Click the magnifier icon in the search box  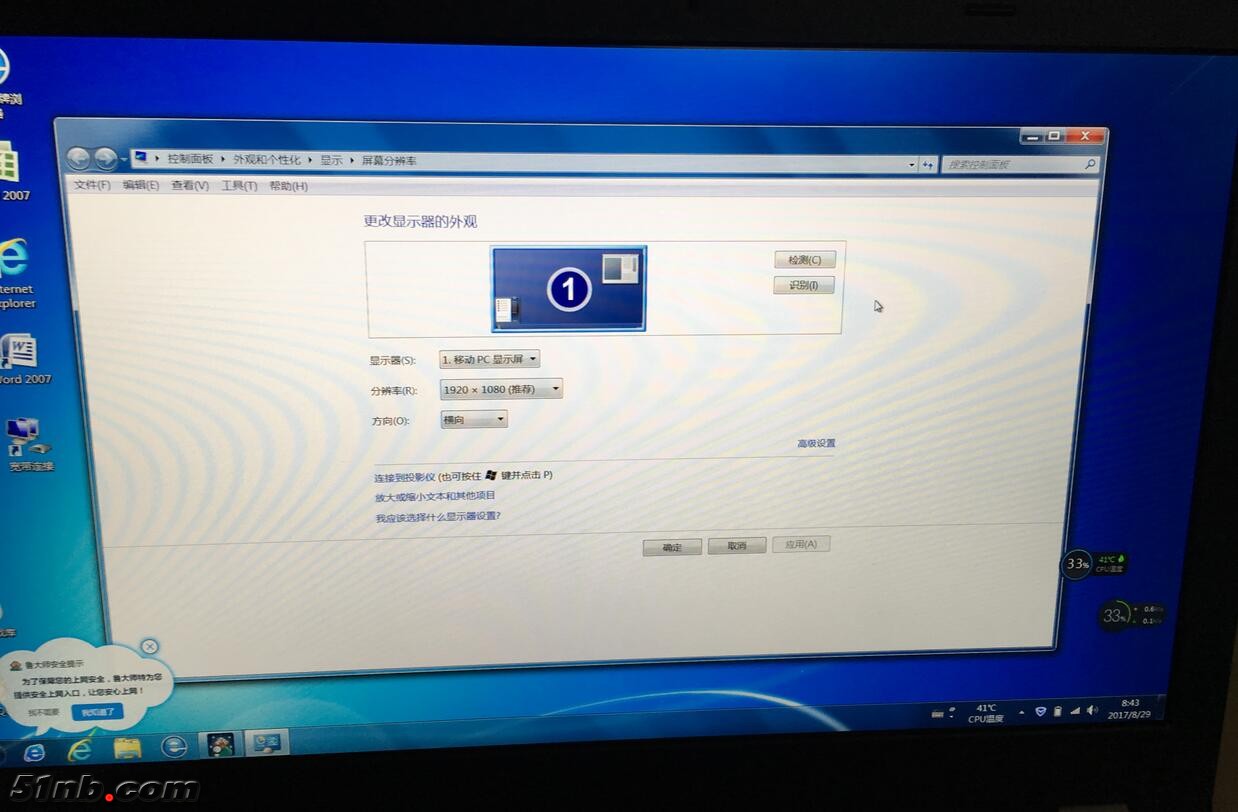(1090, 164)
